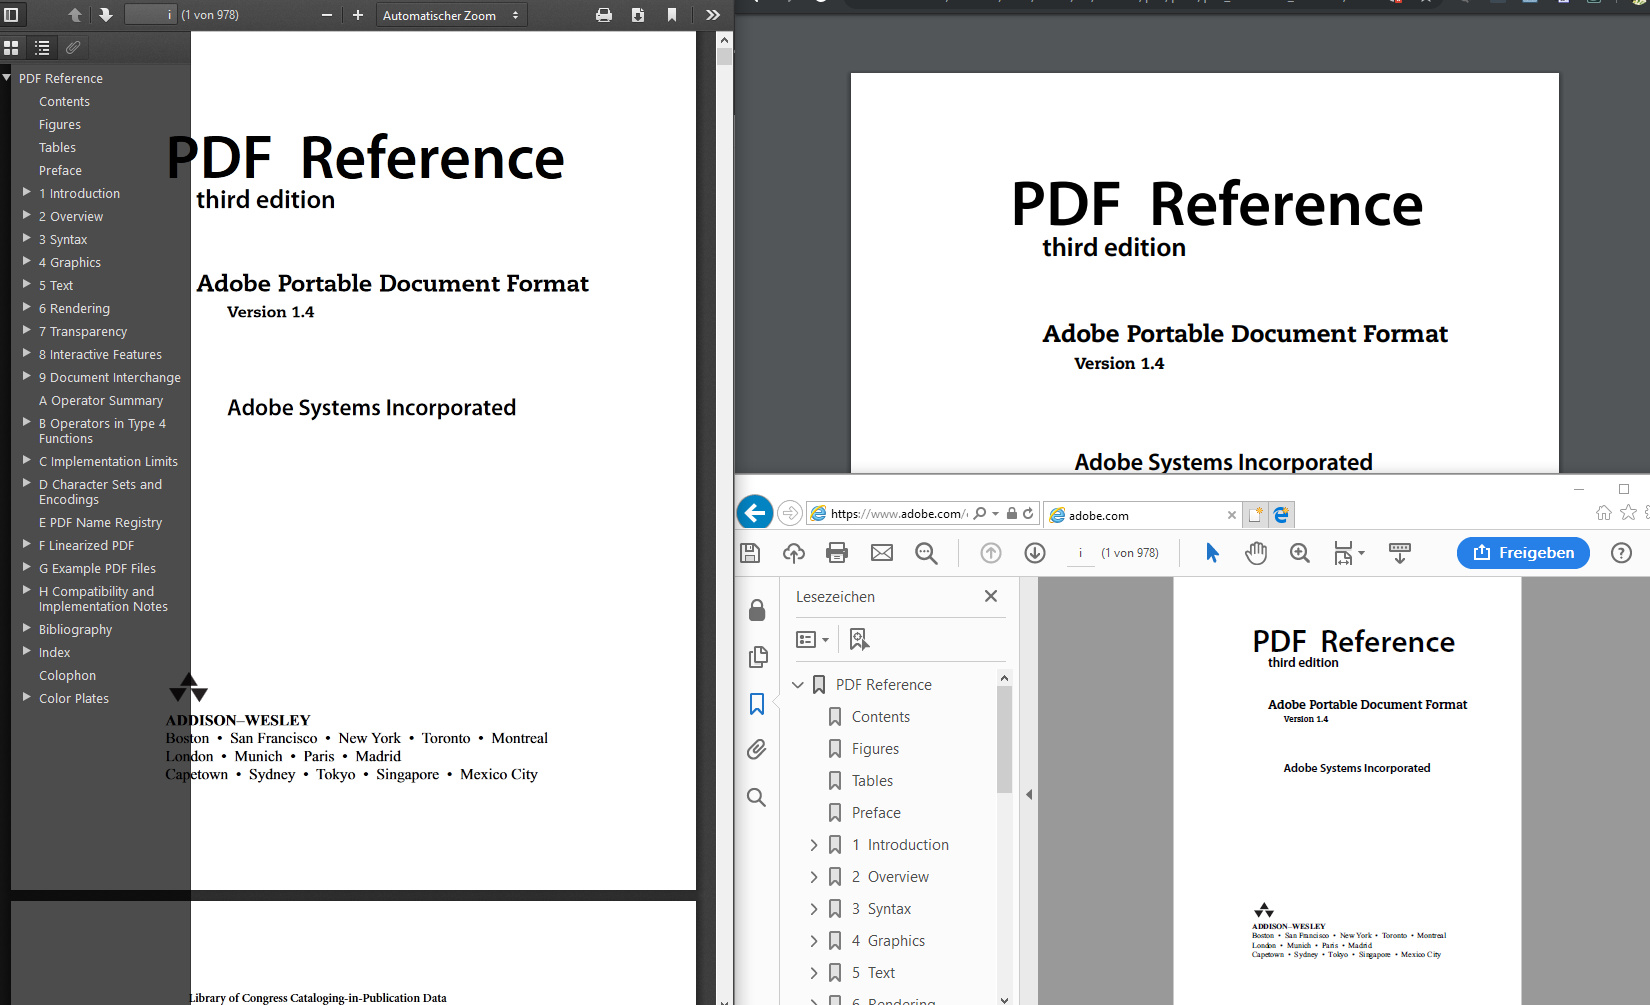Viewport: 1650px width, 1005px height.
Task: Close the Lesezeichen panel
Action: (x=991, y=596)
